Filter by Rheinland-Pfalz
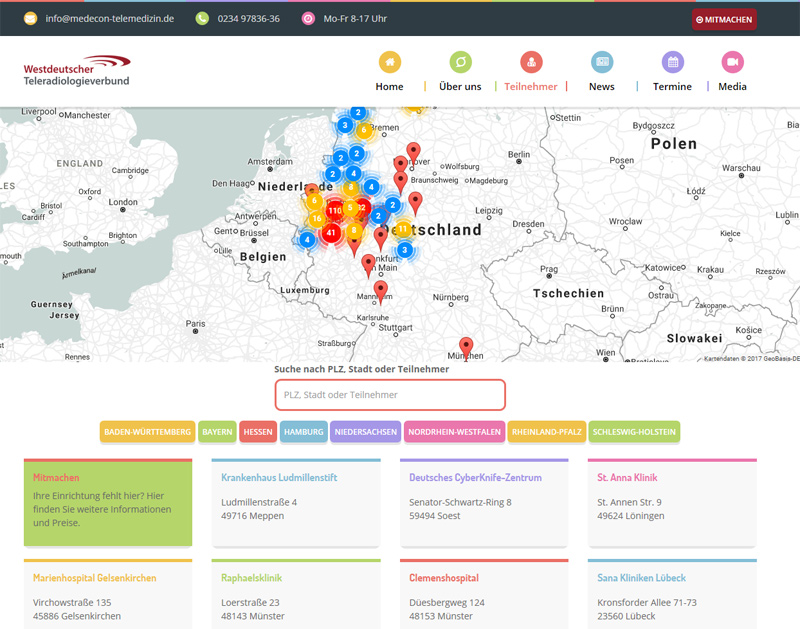Viewport: 800px width, 629px height. coord(546,432)
